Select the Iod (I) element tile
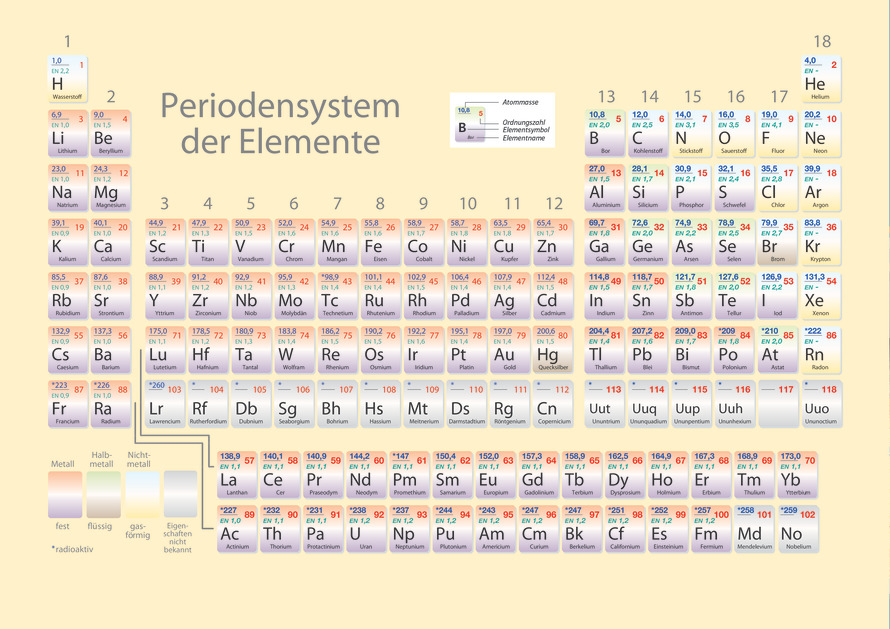This screenshot has width=890, height=629. pos(777,296)
